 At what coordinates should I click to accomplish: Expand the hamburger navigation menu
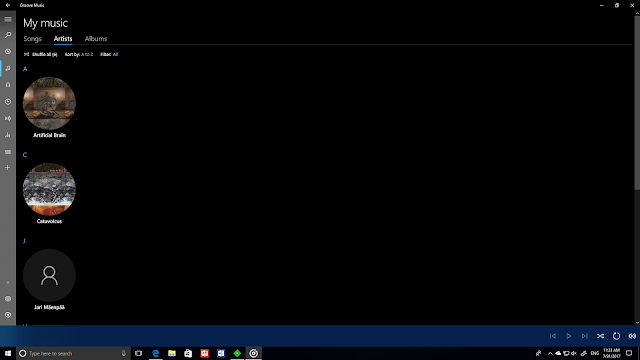pos(8,19)
